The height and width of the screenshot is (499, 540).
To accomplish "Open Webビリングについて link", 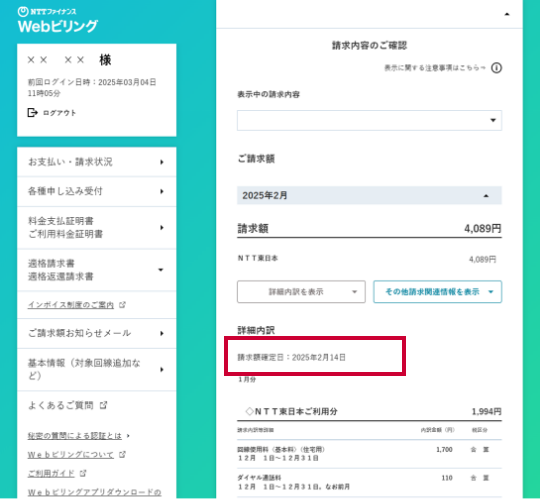I will coord(71,455).
